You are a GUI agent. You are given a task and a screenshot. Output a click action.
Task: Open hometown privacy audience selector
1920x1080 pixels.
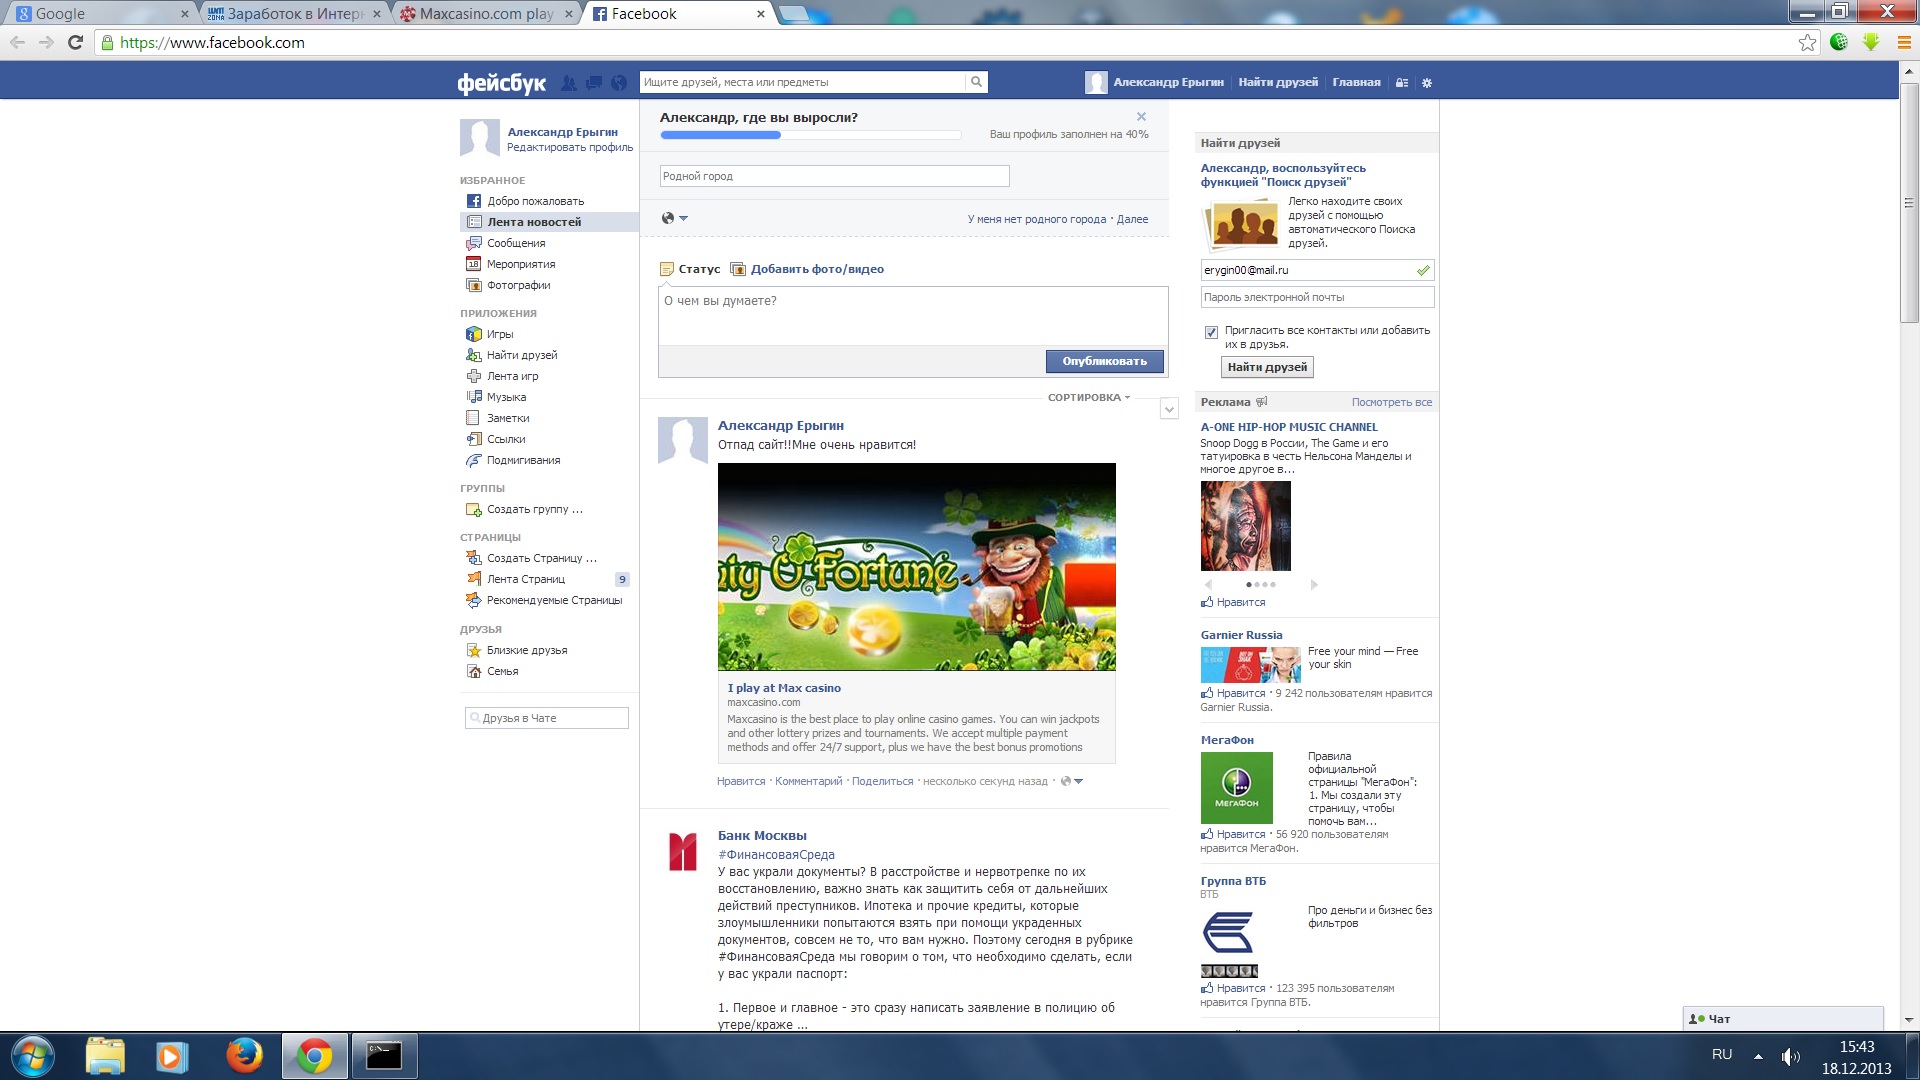point(675,218)
